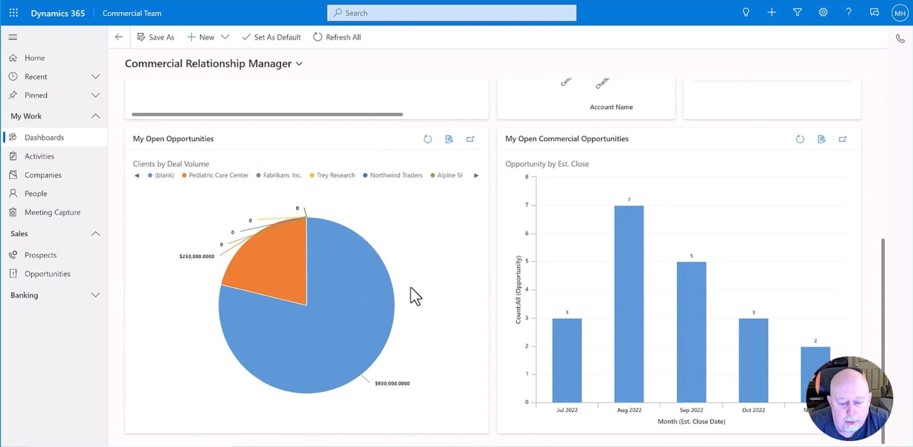Expand the My Open Commercial Opportunities chart
This screenshot has height=447, width=913.
843,139
